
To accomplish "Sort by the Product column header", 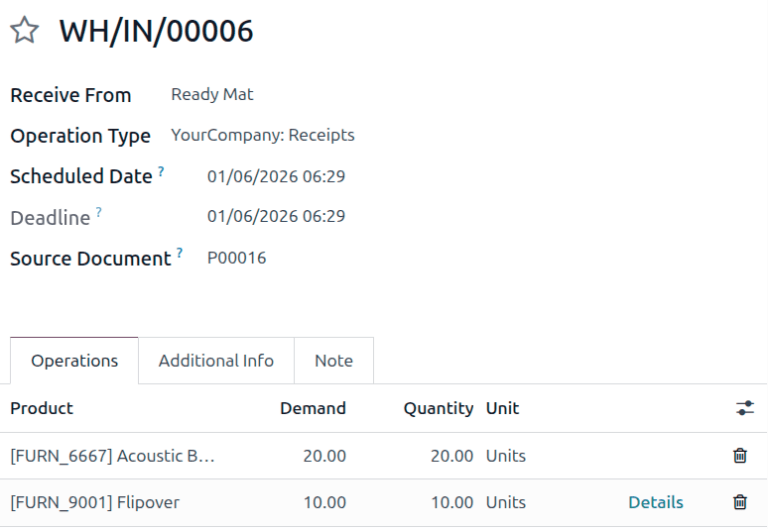I will (x=42, y=408).
